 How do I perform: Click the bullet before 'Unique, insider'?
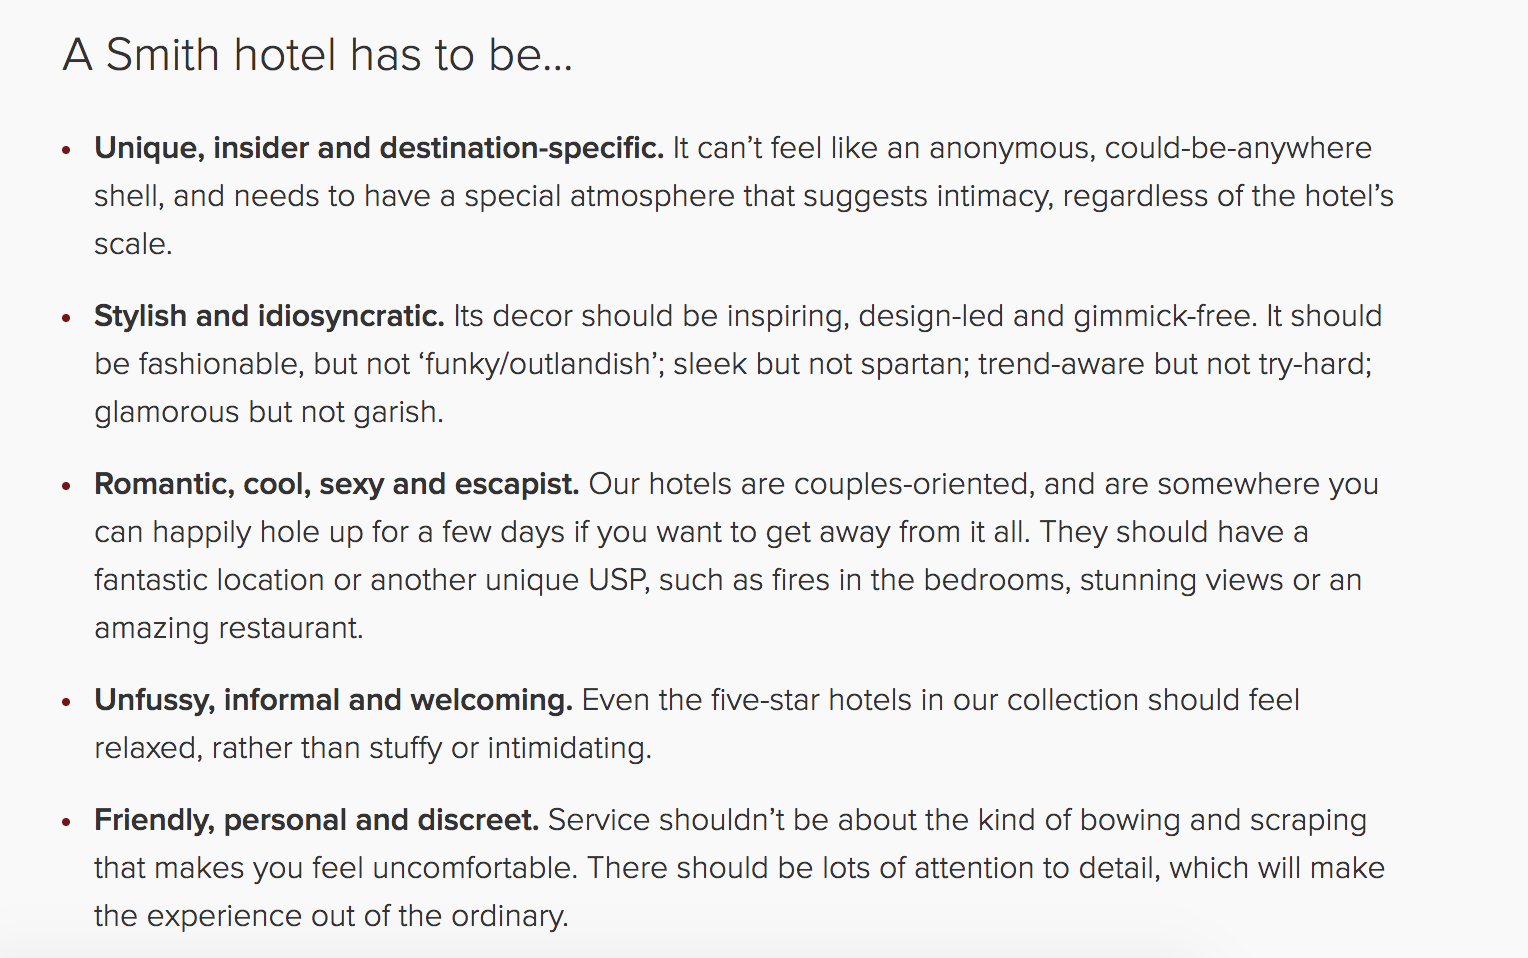tap(66, 150)
